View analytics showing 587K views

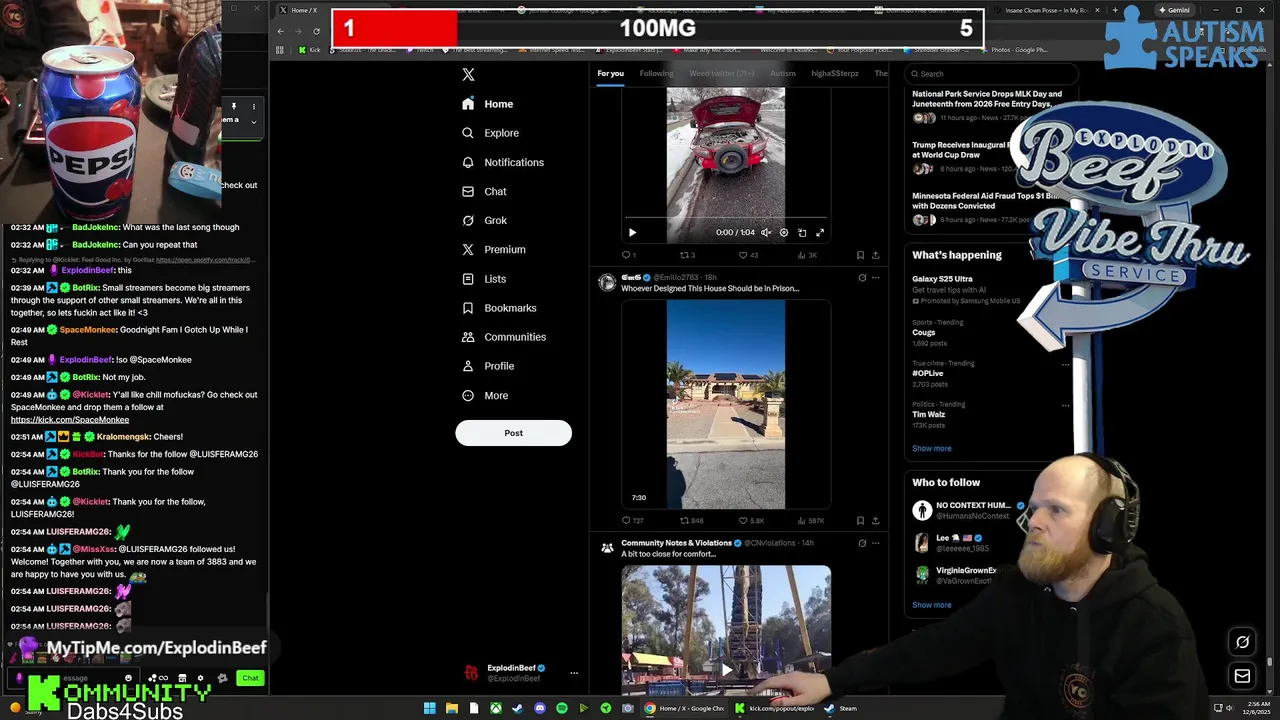click(x=811, y=520)
